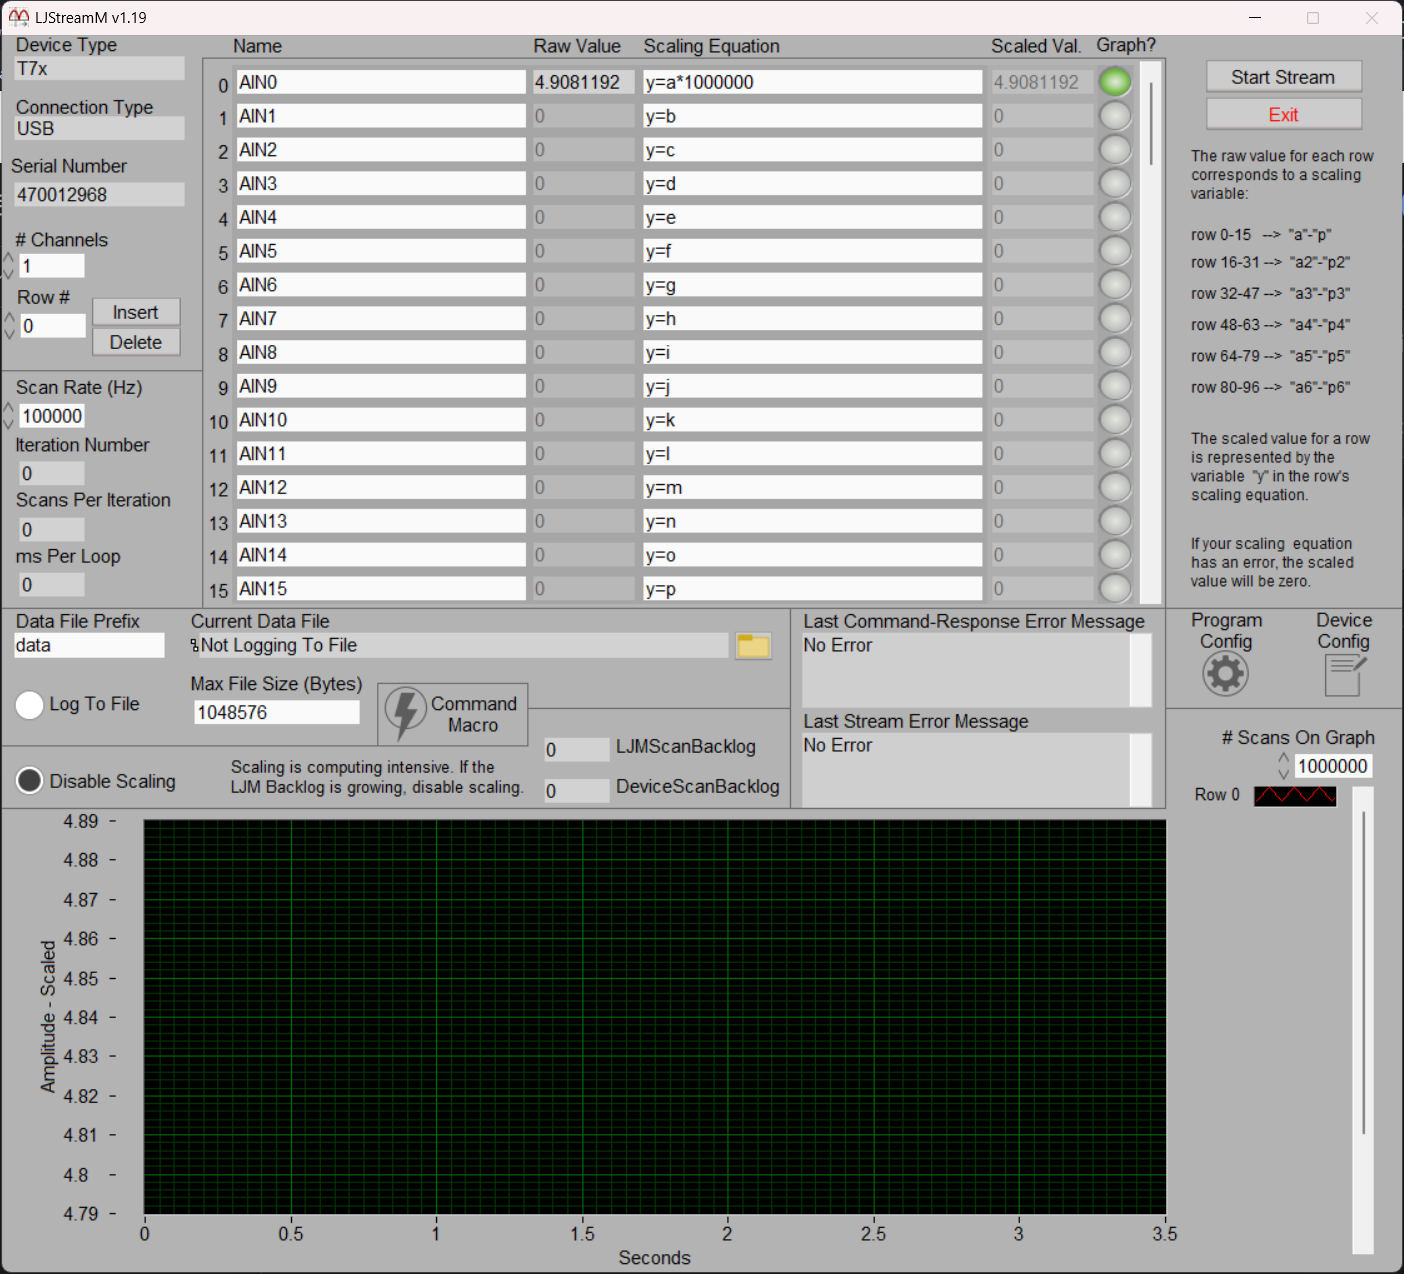
Task: Click the Row 0 graph line swatch
Action: (x=1295, y=795)
